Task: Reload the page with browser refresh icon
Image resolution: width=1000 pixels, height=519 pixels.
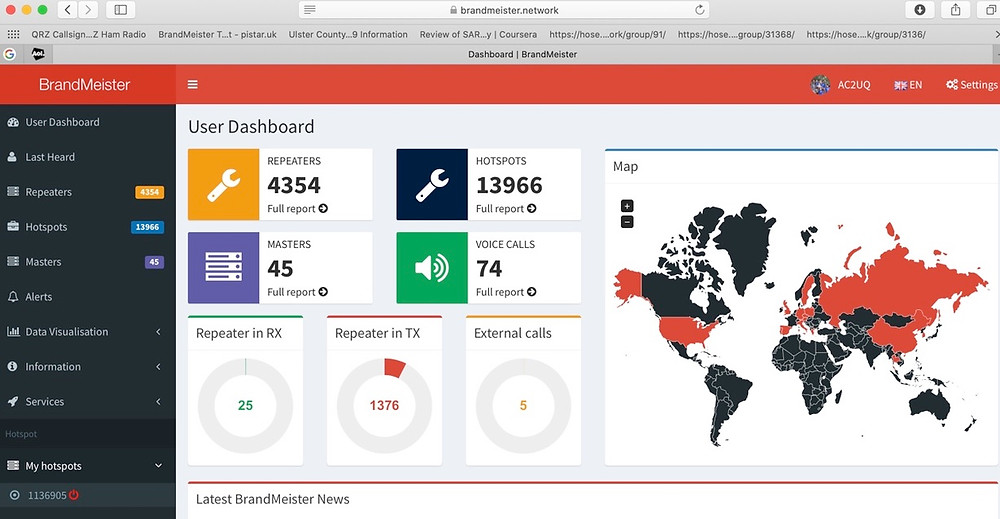Action: [700, 10]
